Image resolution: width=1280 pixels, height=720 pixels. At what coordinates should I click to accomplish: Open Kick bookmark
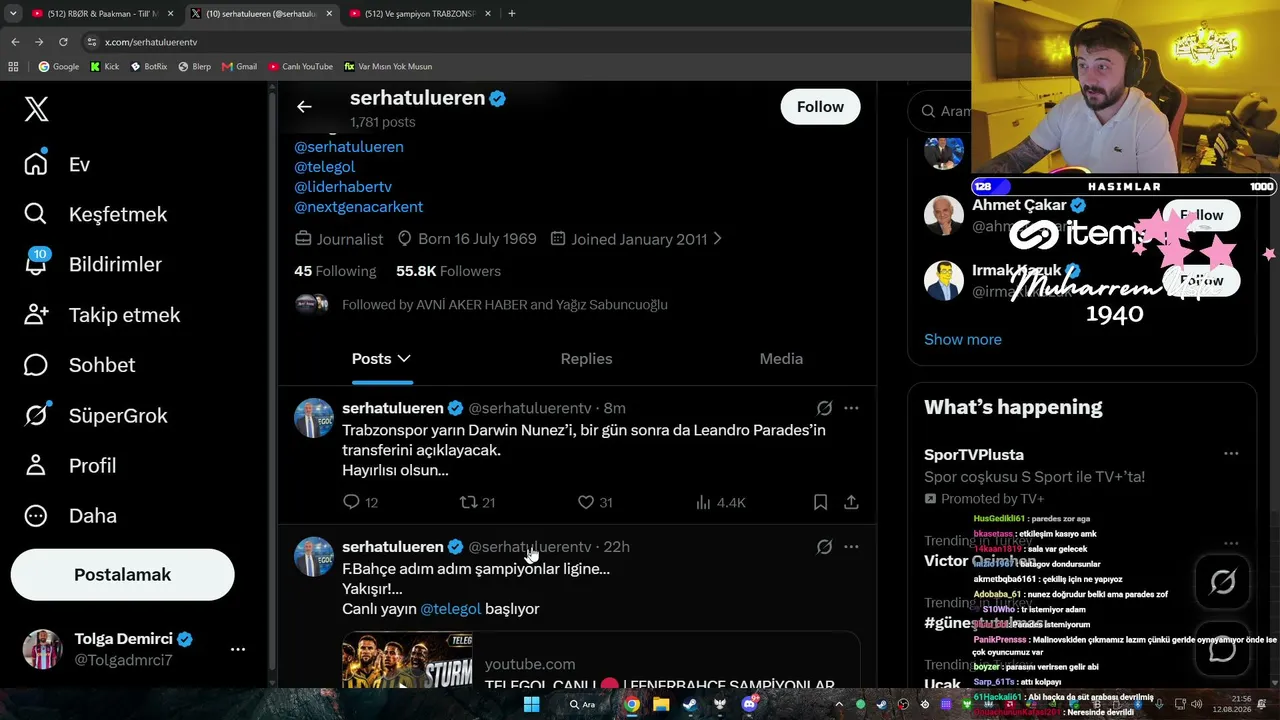coord(104,67)
